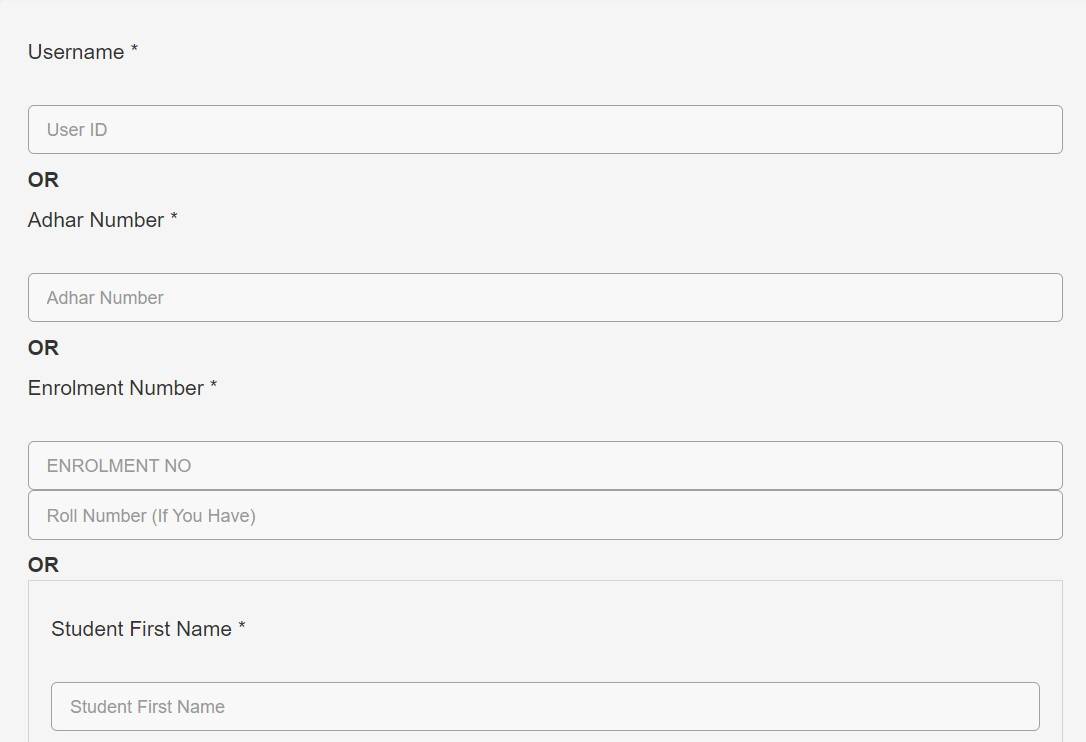Click the Username label

[x=76, y=52]
